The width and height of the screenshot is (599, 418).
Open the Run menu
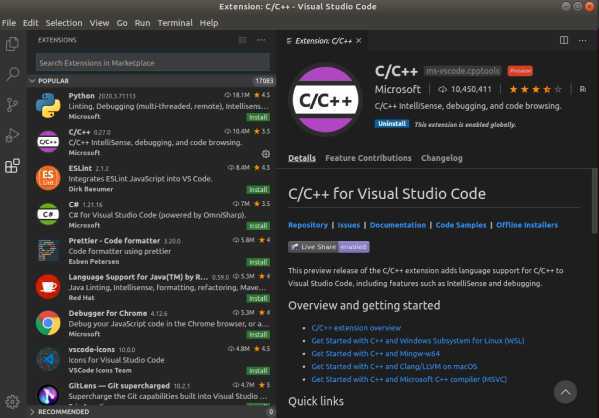coord(142,23)
